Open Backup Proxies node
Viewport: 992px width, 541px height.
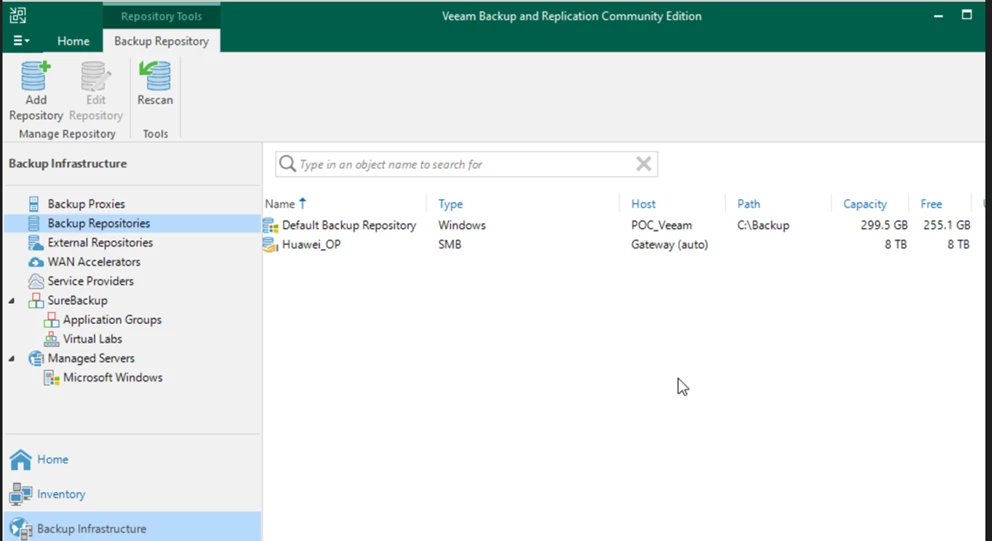(x=86, y=204)
